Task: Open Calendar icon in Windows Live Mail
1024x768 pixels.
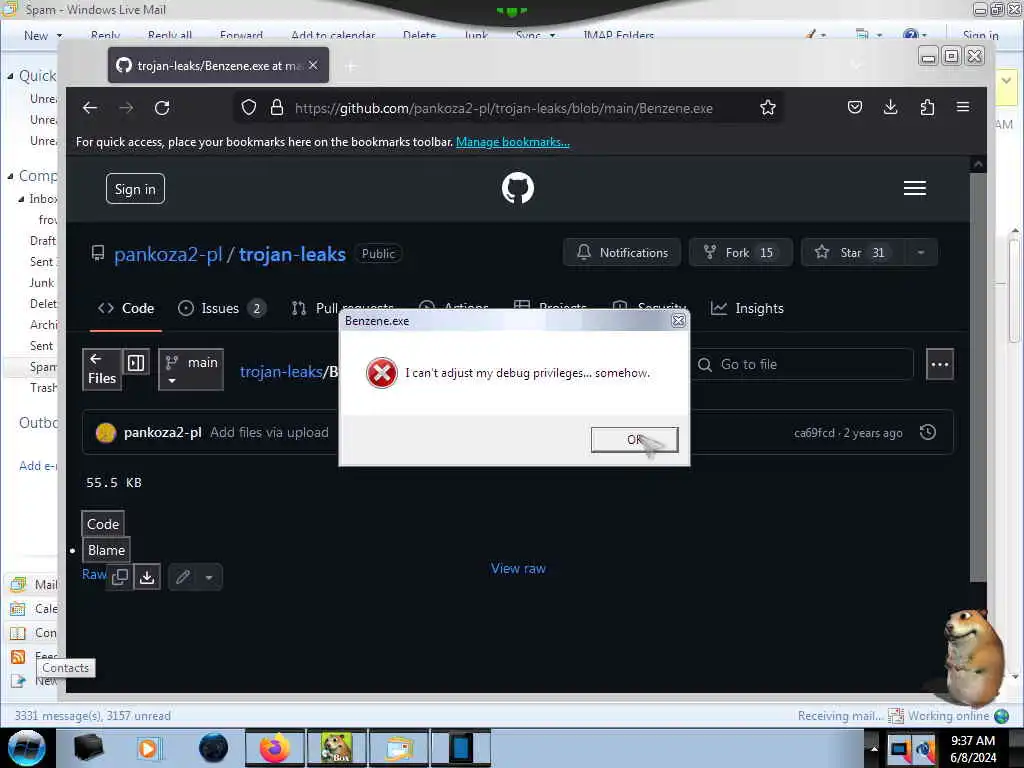Action: coord(18,609)
